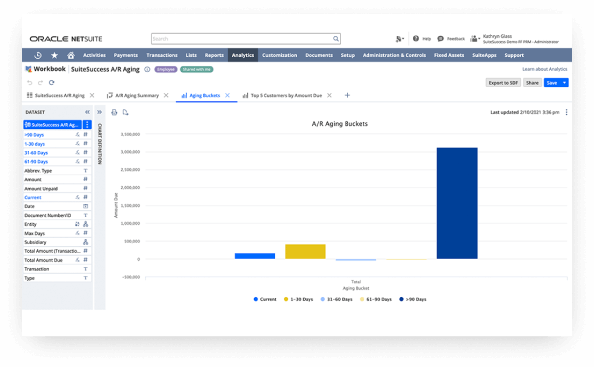Click the blue Current bar
The image size is (594, 367).
pyautogui.click(x=255, y=256)
